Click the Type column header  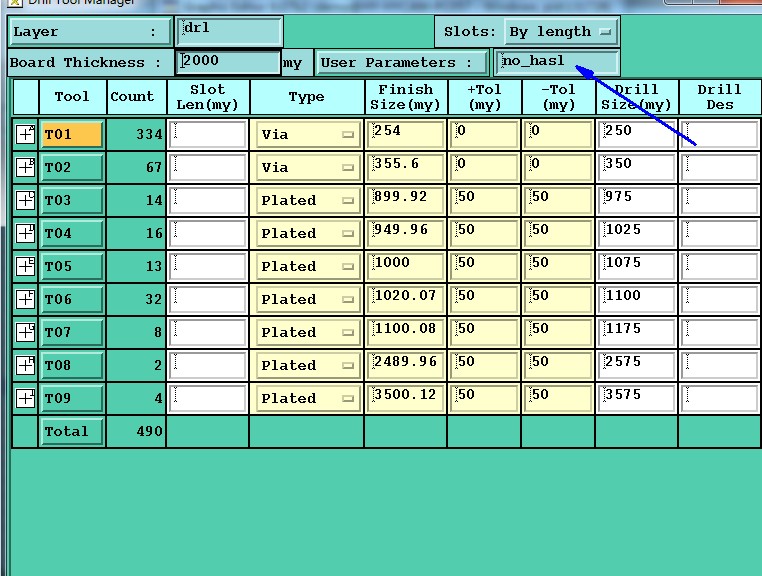(x=307, y=97)
